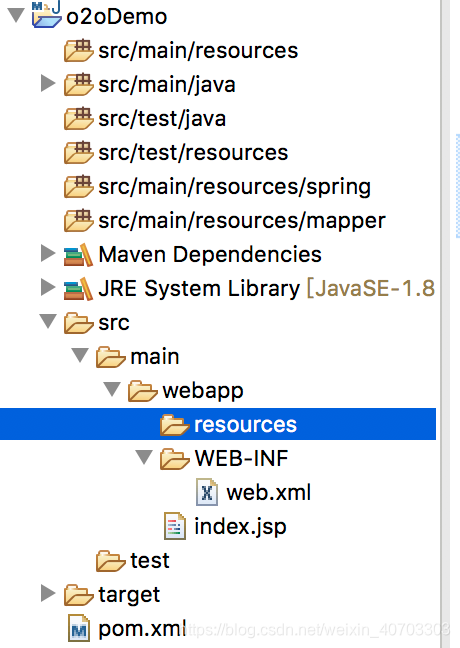Open the pom.xml file label
This screenshot has height=648, width=460.
(142, 629)
